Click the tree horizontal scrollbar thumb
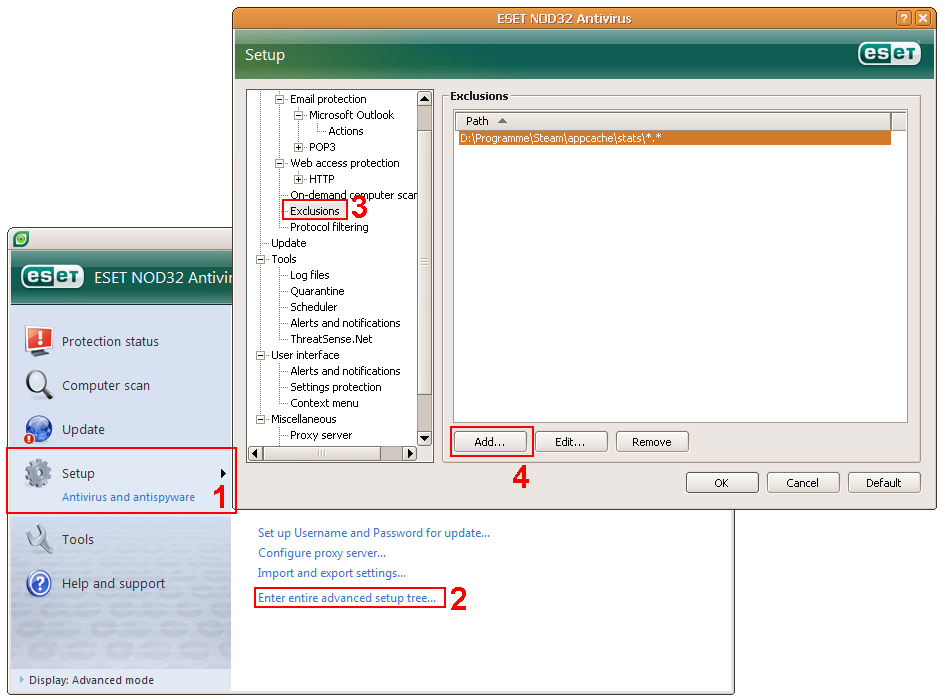This screenshot has height=700, width=945. (322, 453)
